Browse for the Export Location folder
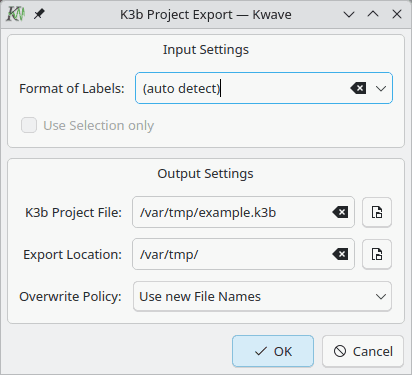Viewport: 412px width, 375px height. [377, 254]
